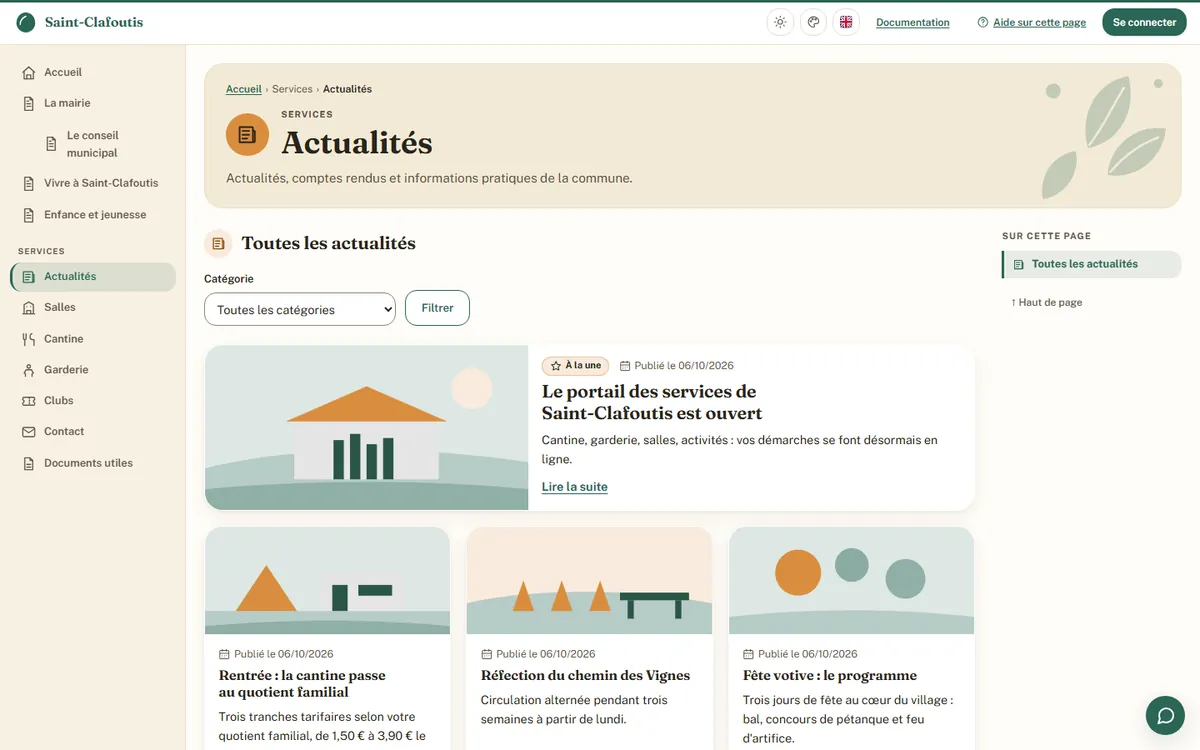
Task: Click Lire la suite link
Action: click(x=575, y=487)
